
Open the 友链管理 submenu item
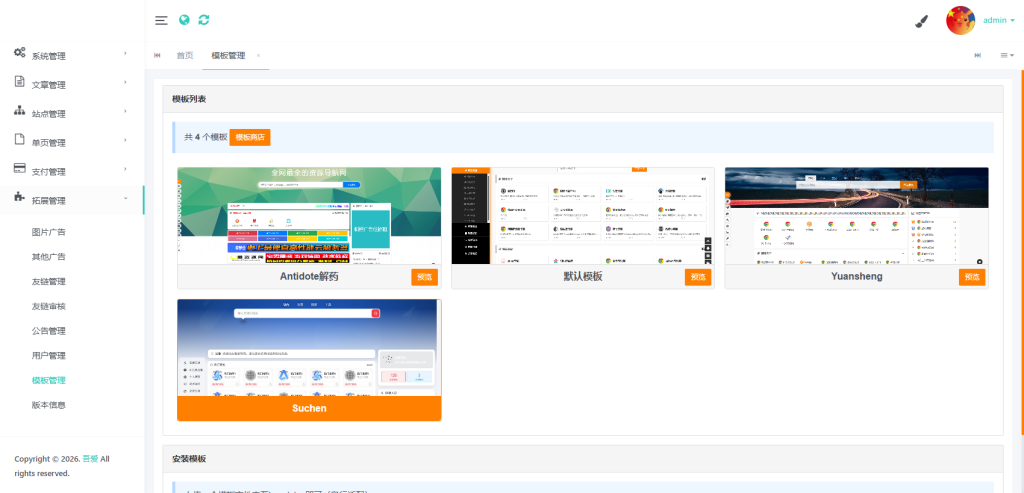coord(49,281)
